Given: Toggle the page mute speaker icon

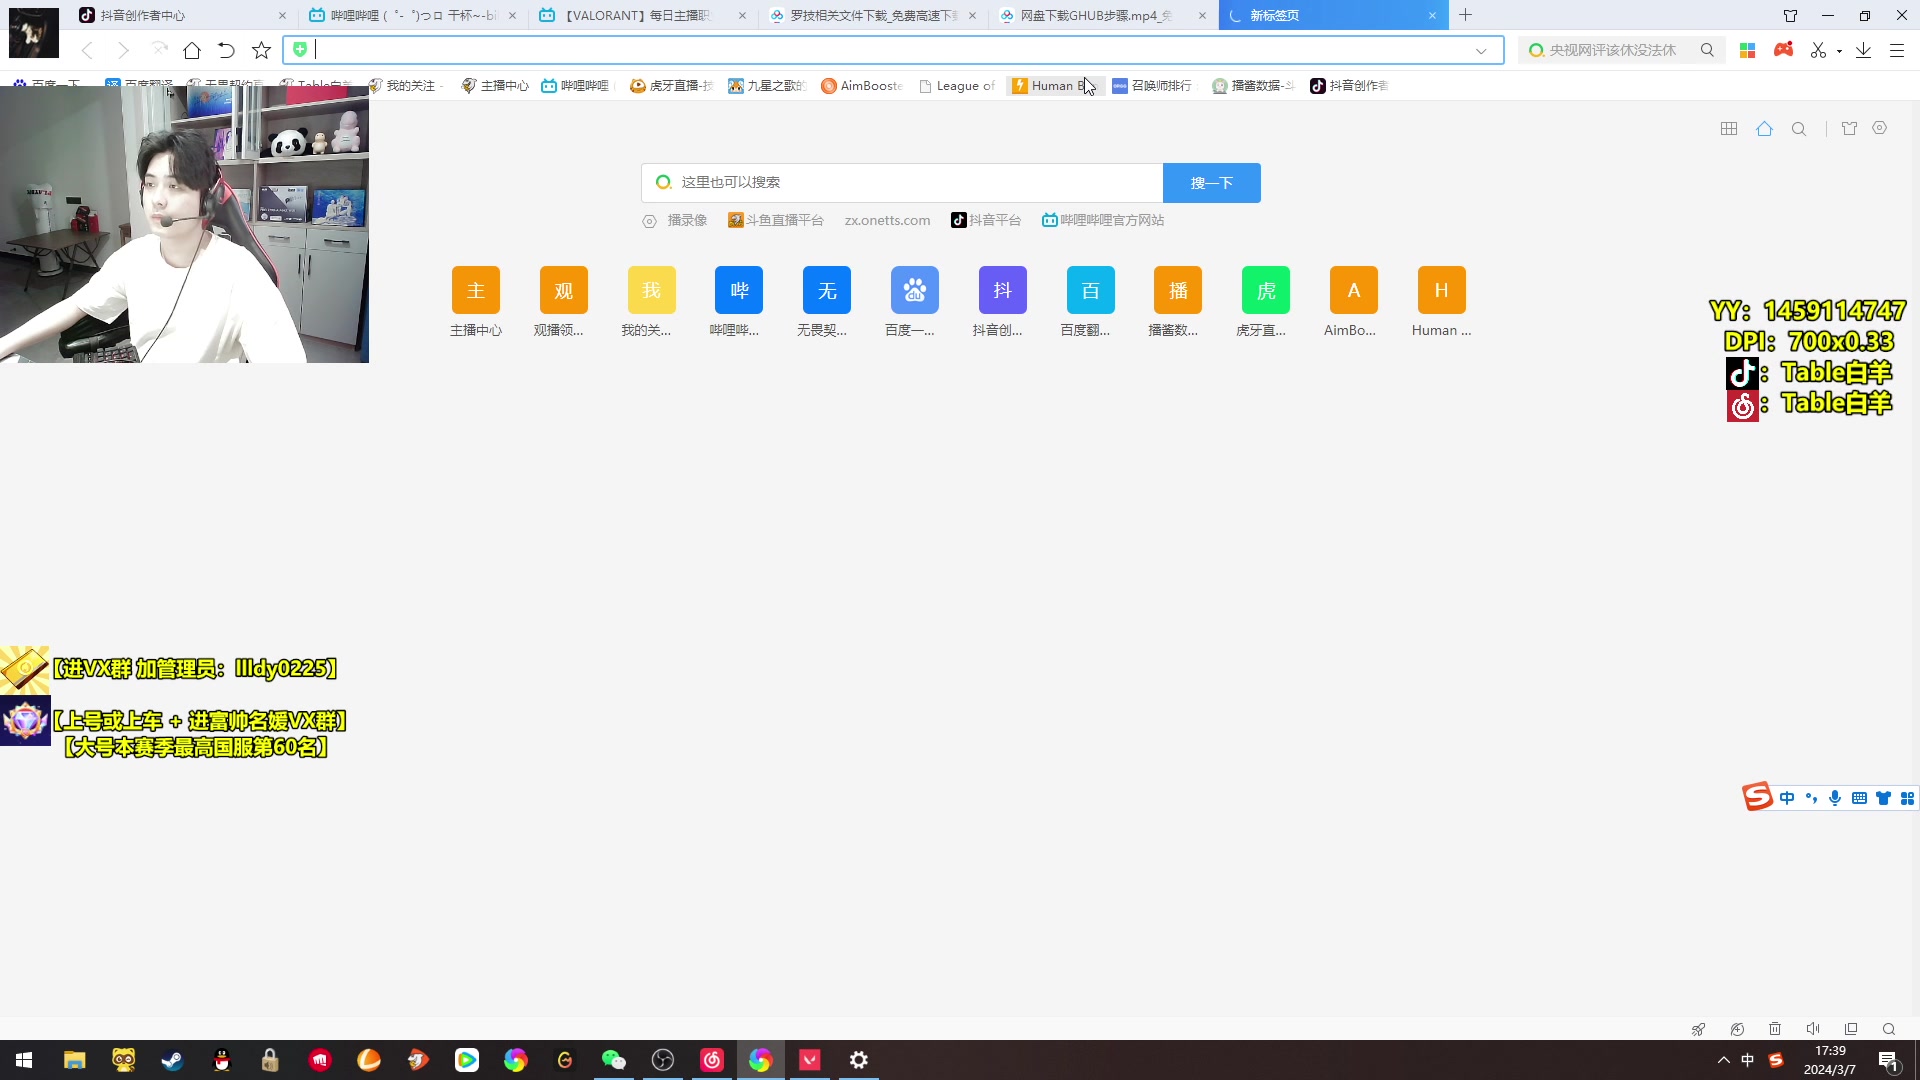Looking at the screenshot, I should 1813,1029.
